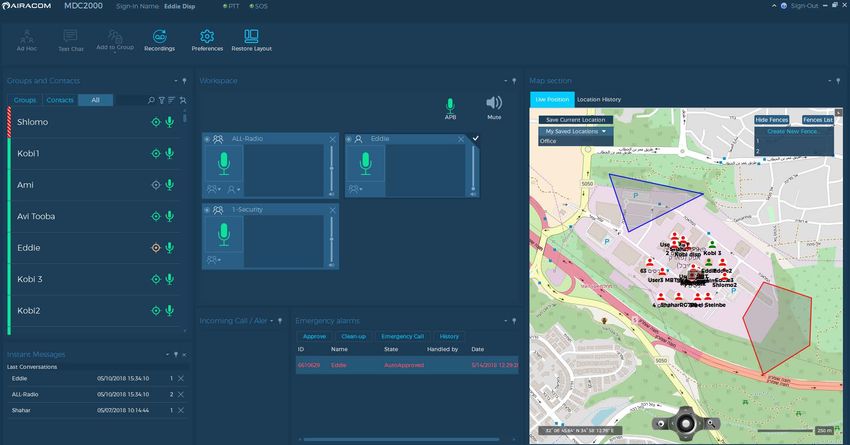The image size is (850, 445).
Task: Click the microphone icon for Kobi1
Action: [x=170, y=154]
